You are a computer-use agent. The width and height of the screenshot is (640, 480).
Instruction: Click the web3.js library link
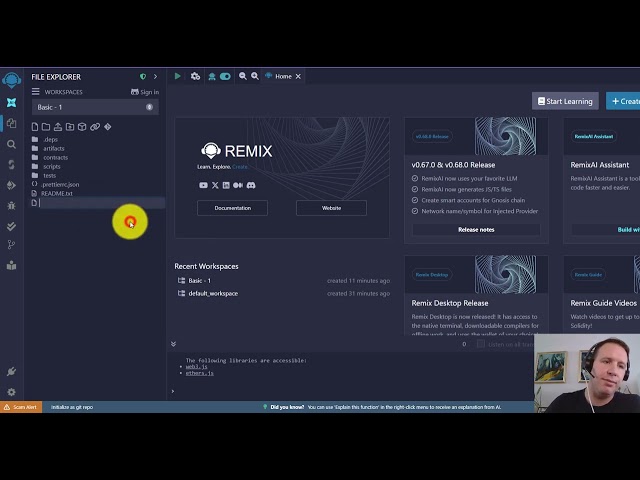point(196,367)
